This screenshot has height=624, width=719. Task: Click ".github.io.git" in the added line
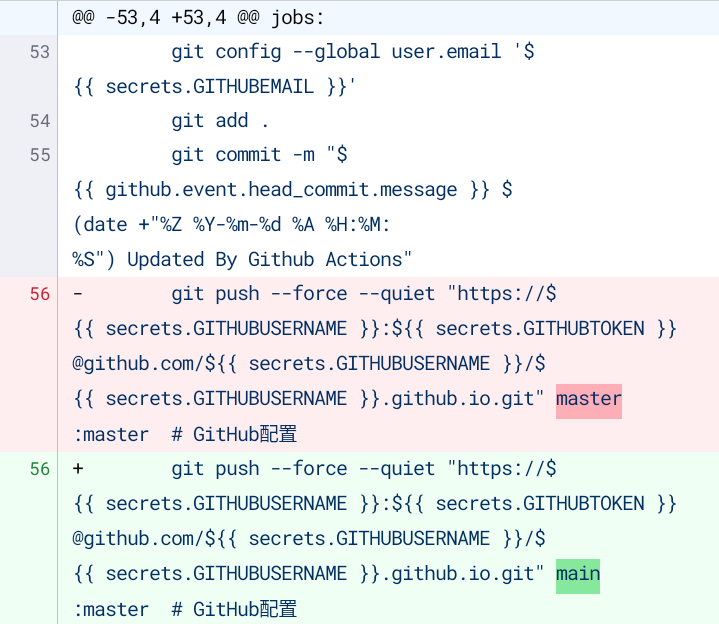(457, 574)
